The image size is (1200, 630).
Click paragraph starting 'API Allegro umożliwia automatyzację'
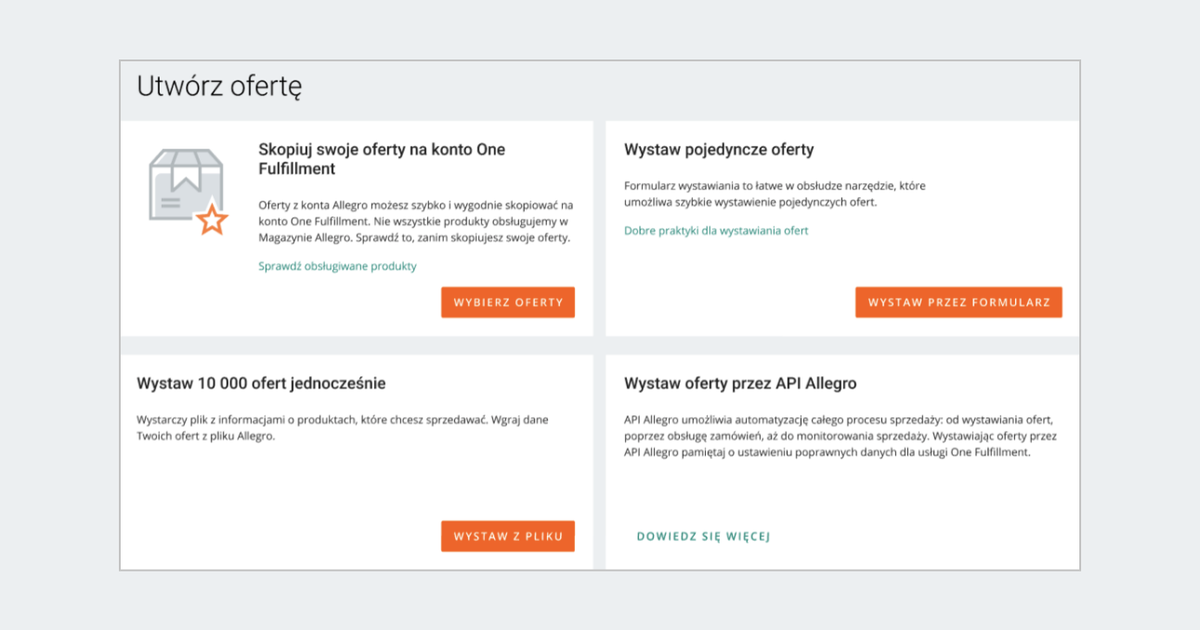click(x=841, y=436)
